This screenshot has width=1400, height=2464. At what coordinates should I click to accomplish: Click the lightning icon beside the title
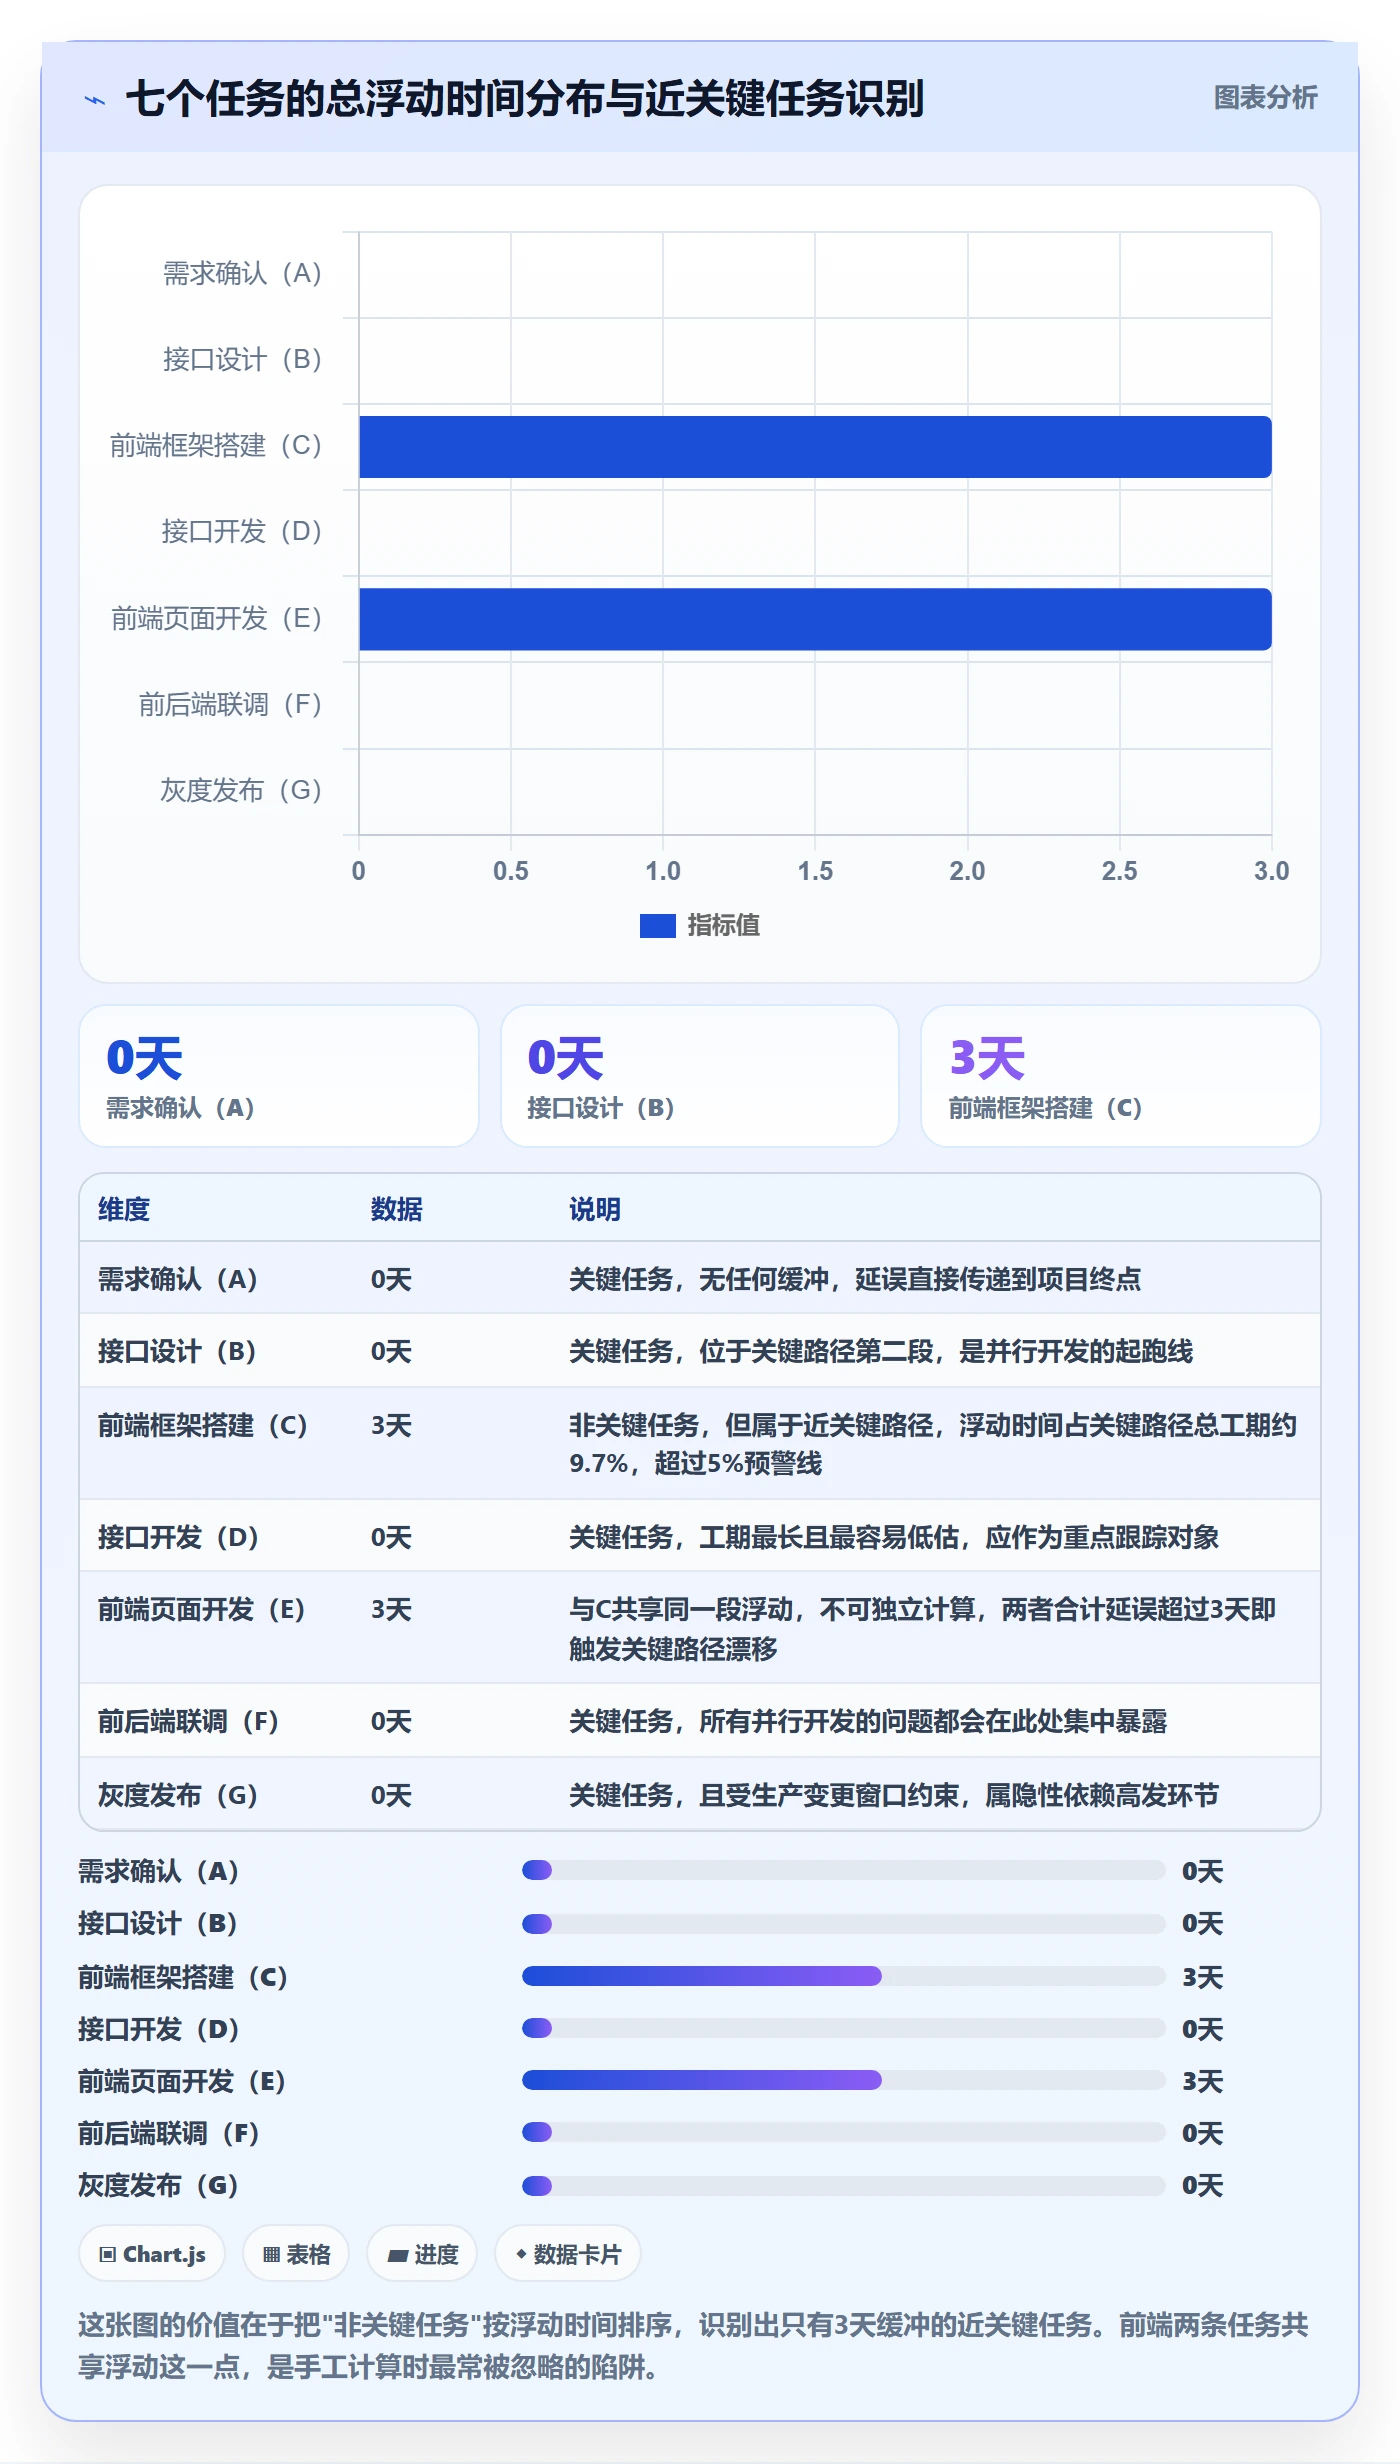94,99
